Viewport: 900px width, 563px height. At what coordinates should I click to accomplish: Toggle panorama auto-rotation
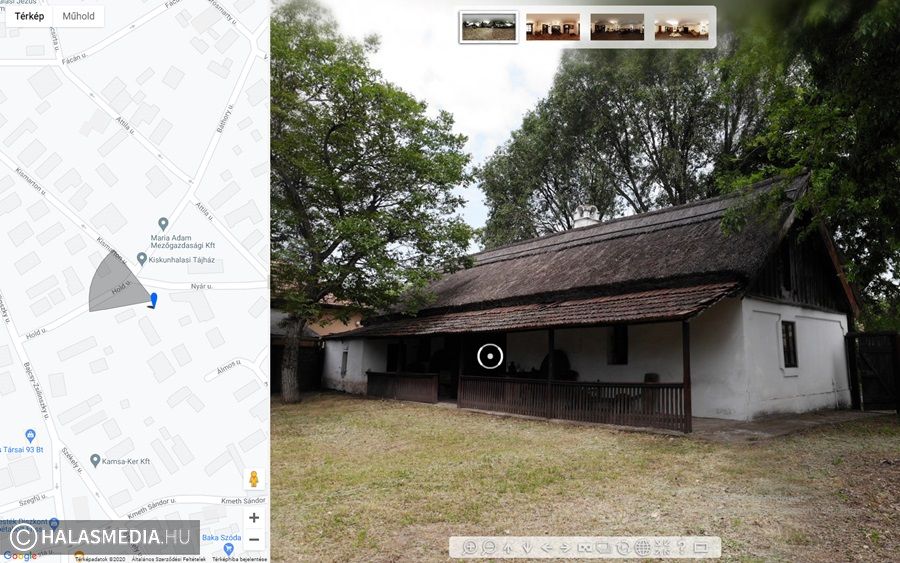[x=623, y=548]
